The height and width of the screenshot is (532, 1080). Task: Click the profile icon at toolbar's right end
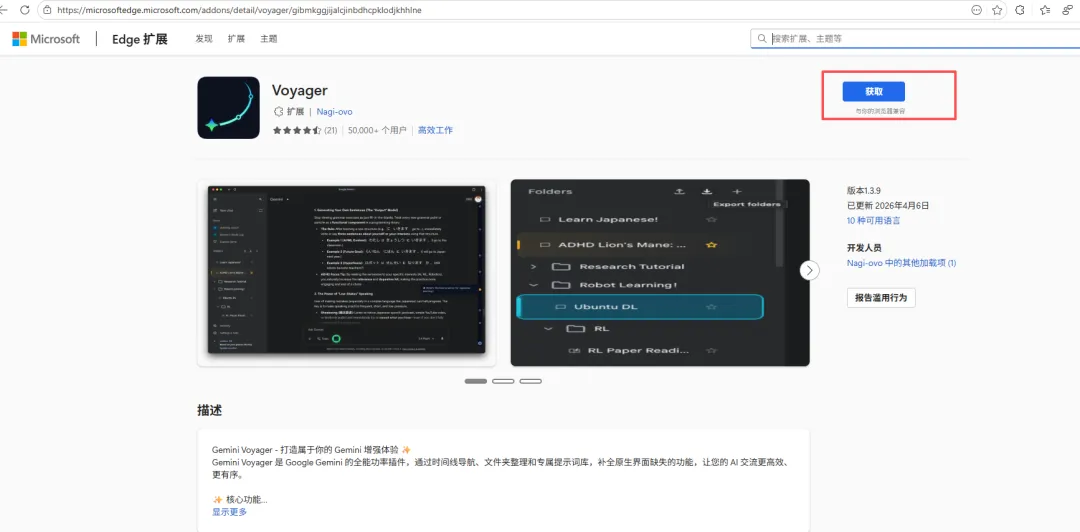1070,10
